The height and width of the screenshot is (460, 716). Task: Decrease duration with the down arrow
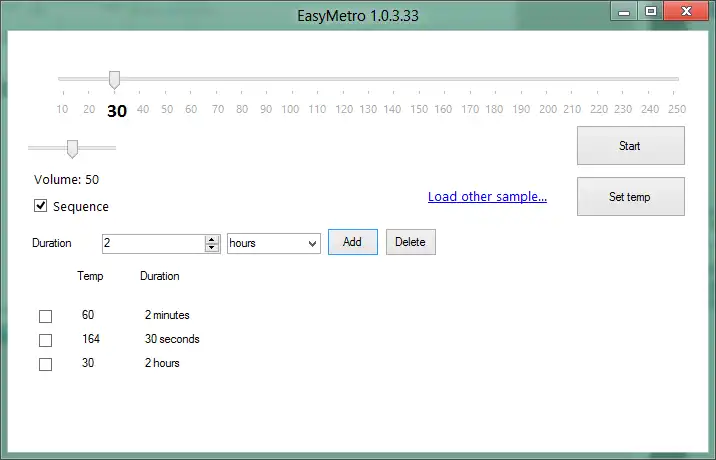211,248
